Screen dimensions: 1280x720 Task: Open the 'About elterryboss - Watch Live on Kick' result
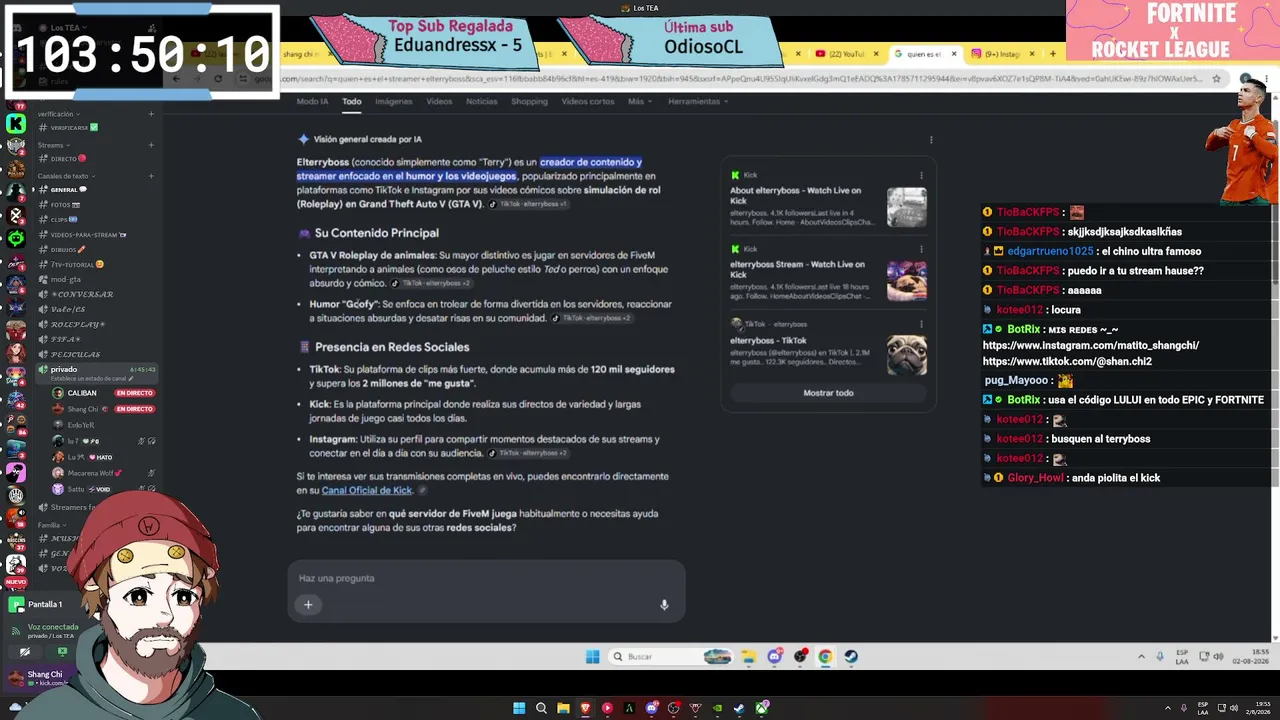coord(797,196)
